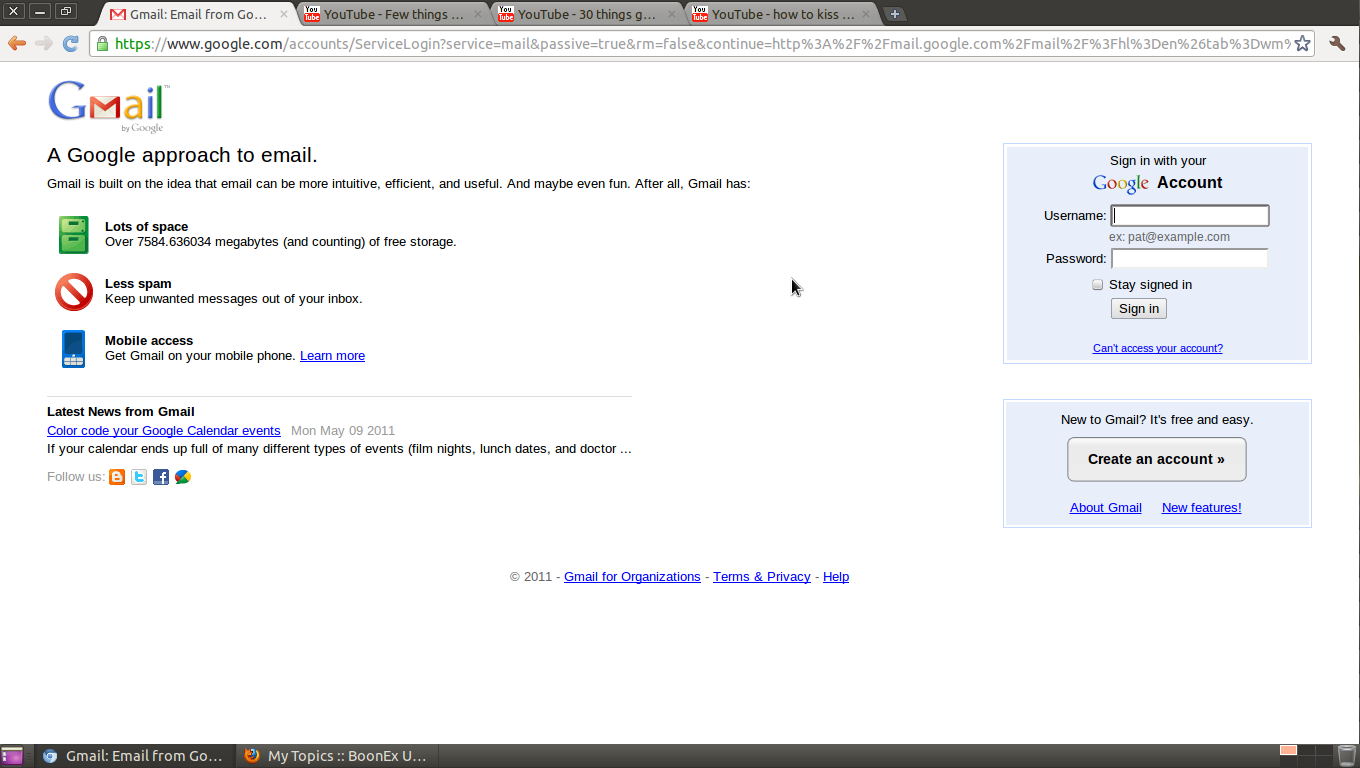Image resolution: width=1360 pixels, height=768 pixels.
Task: Reload the page with the refresh icon
Action: point(70,43)
